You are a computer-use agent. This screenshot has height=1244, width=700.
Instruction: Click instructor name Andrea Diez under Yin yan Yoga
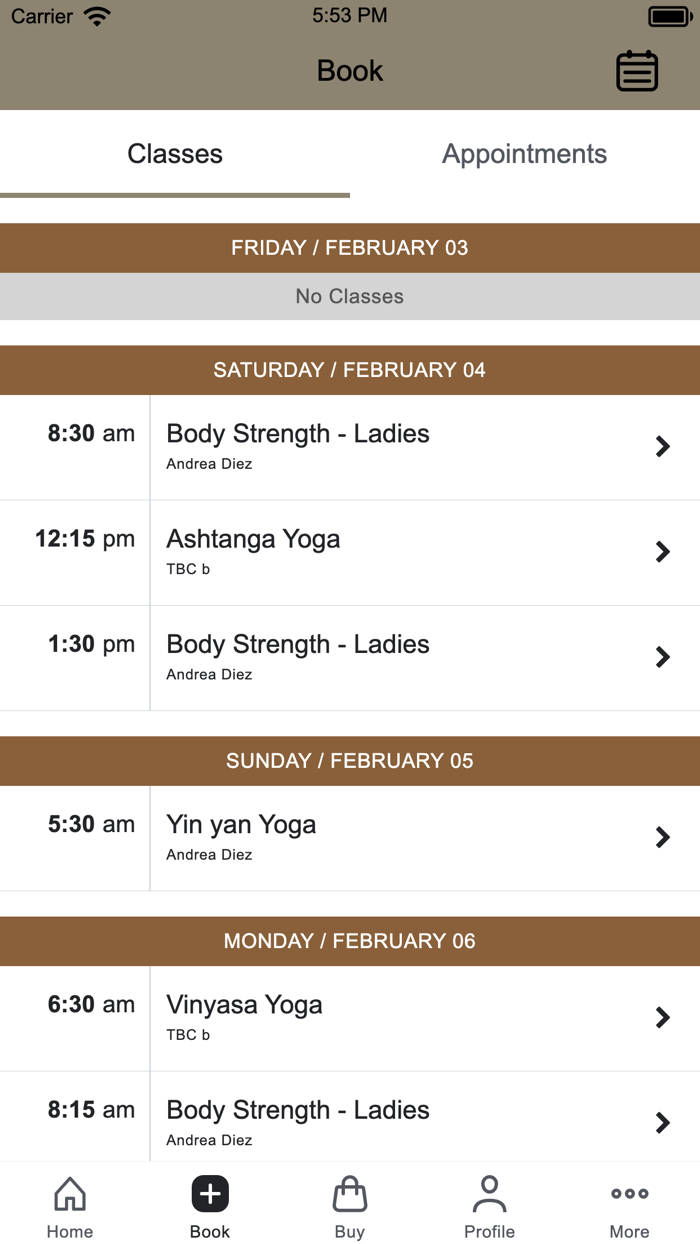(208, 854)
